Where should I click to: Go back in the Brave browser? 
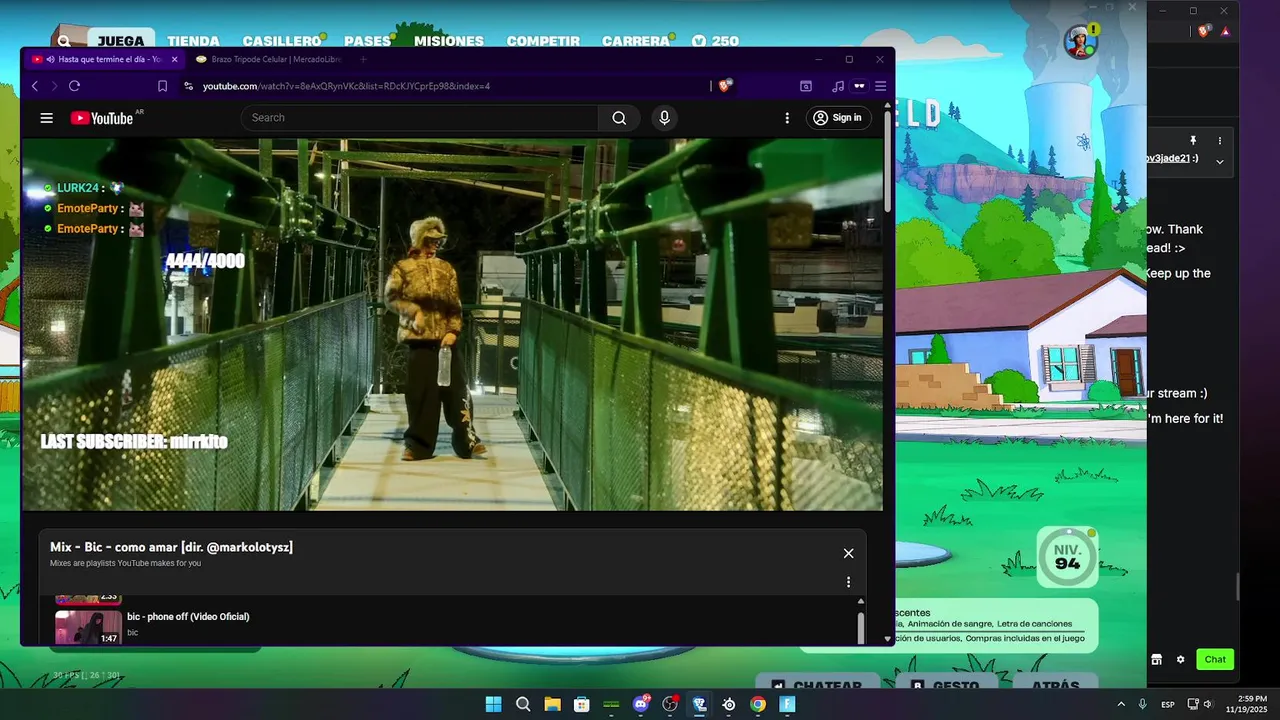tap(35, 86)
